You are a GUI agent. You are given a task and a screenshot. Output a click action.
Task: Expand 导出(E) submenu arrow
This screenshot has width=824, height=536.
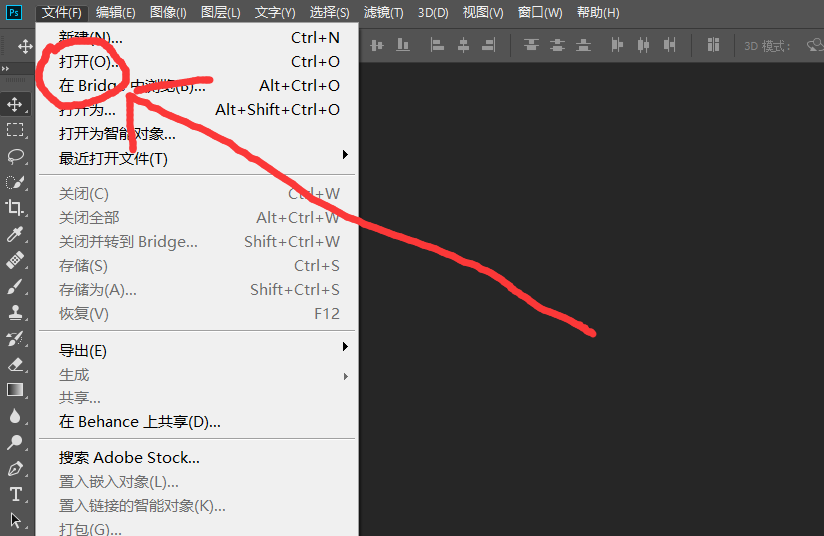pos(345,347)
